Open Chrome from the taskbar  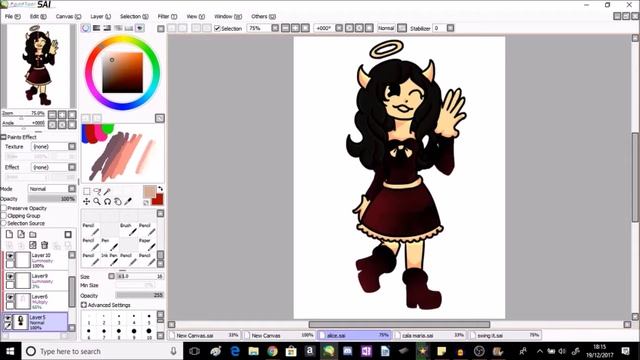click(x=272, y=351)
